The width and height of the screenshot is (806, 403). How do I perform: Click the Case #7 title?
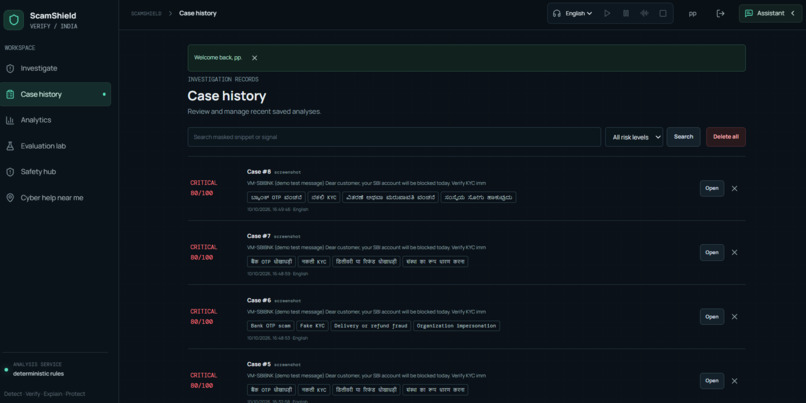point(259,236)
